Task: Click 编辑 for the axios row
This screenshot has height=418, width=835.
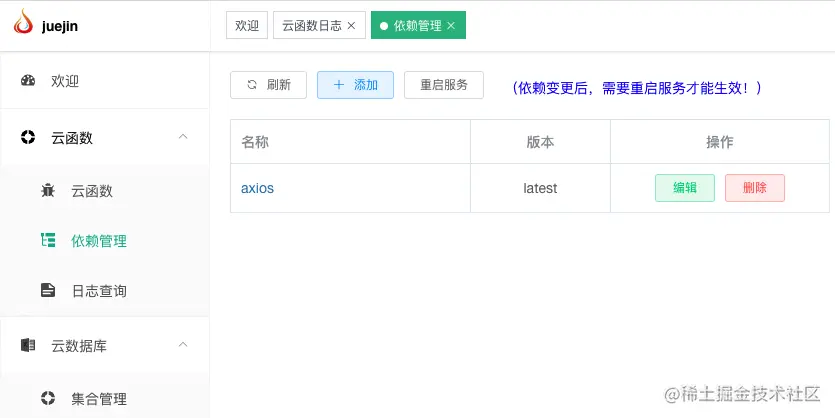Action: pos(685,188)
